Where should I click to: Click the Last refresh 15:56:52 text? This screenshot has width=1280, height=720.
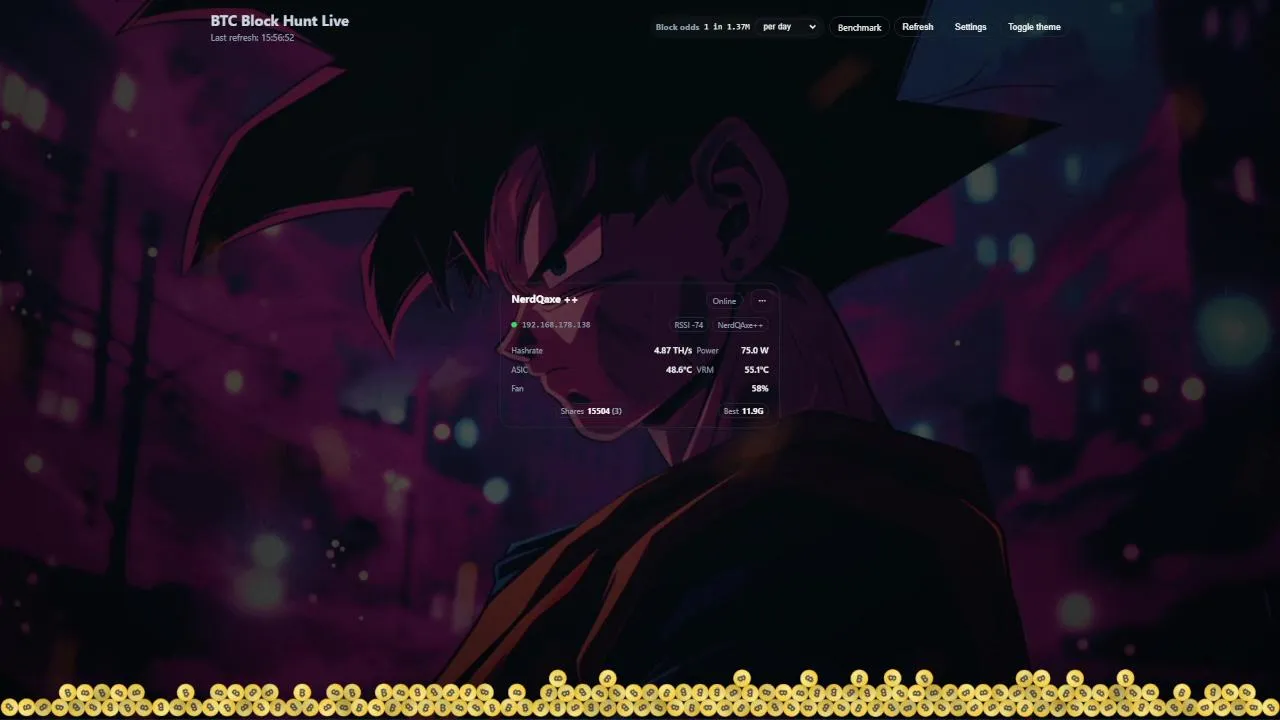pyautogui.click(x=252, y=38)
